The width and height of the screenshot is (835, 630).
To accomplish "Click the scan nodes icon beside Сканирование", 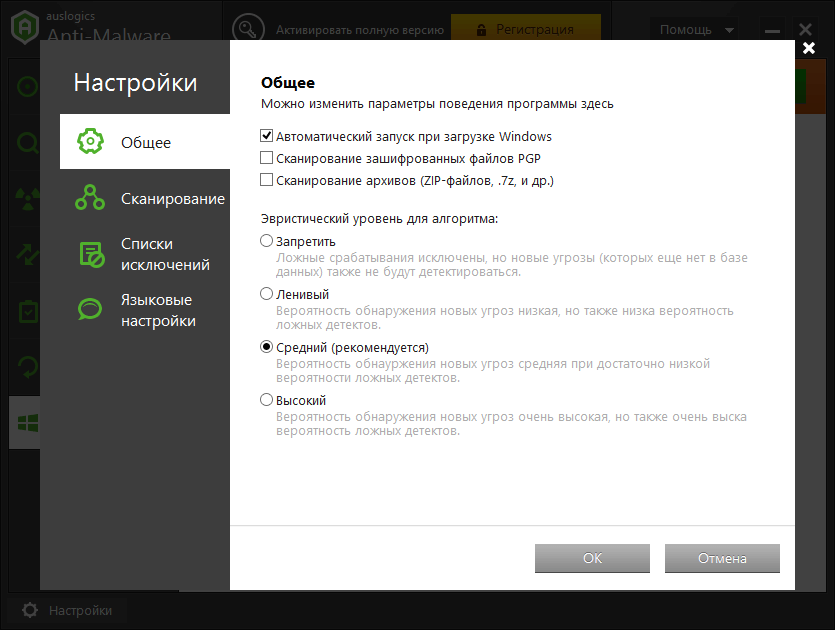I will coord(90,198).
